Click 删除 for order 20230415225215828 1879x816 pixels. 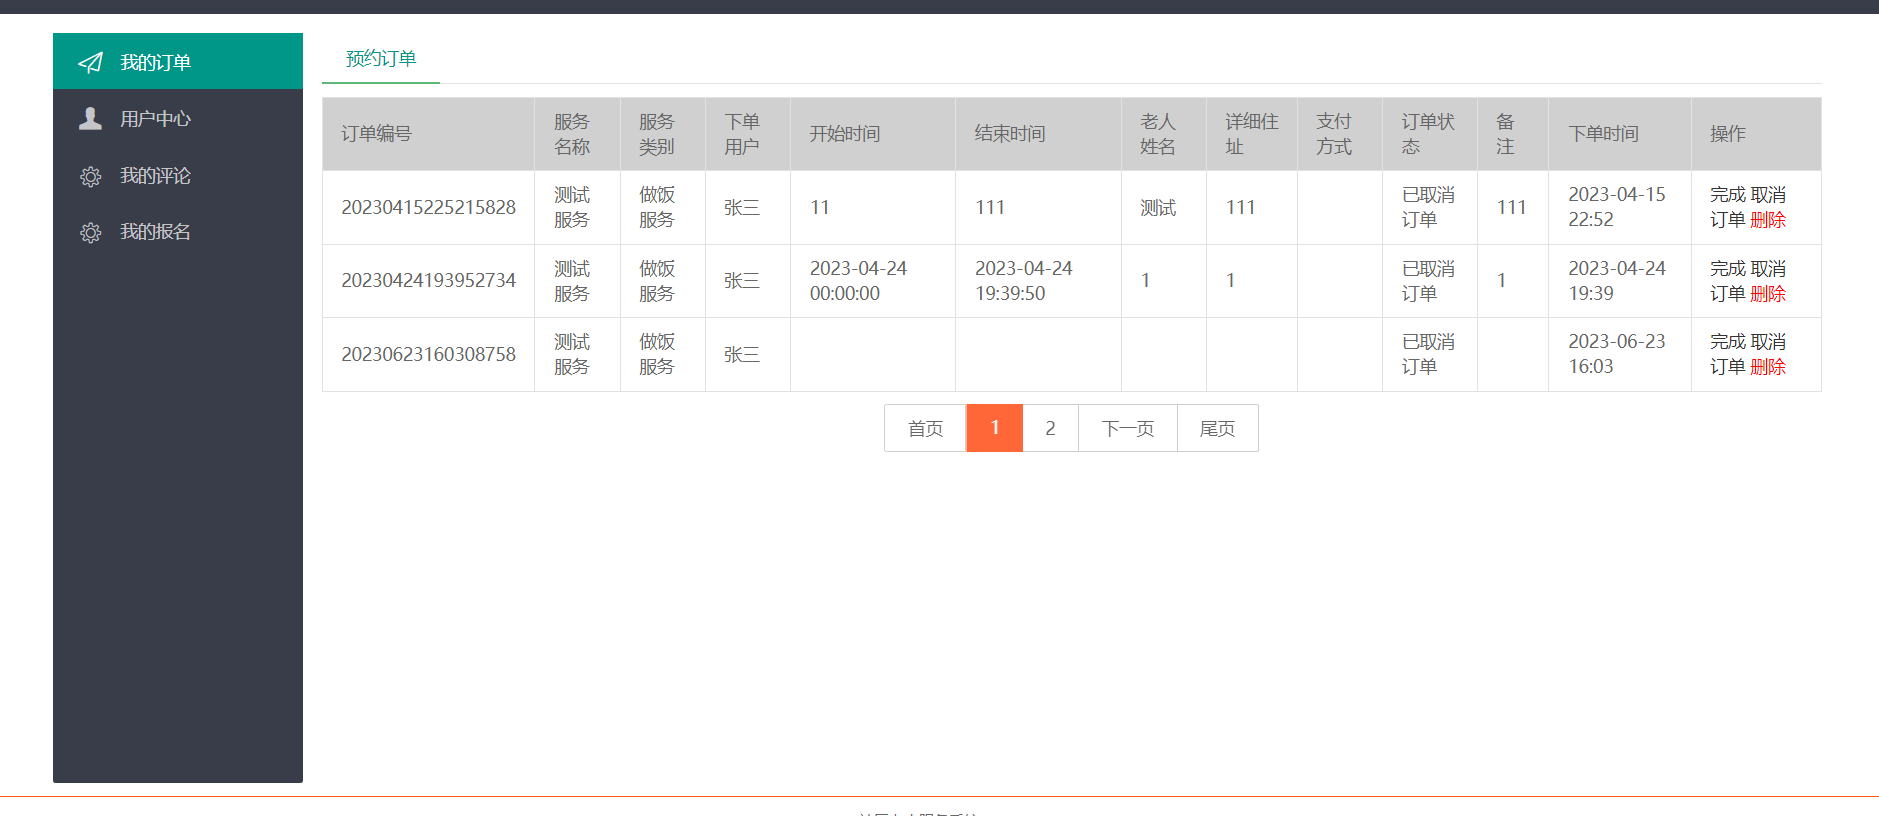pyautogui.click(x=1768, y=220)
